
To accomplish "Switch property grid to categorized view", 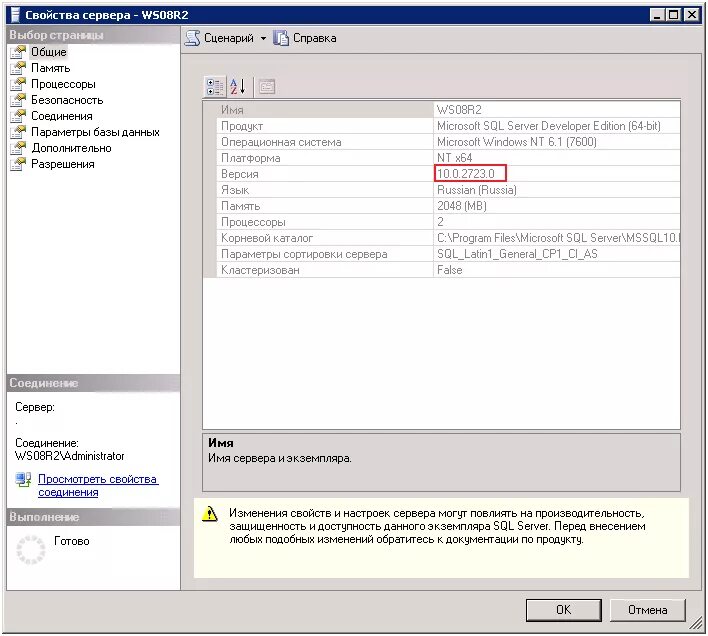I will tap(215, 87).
